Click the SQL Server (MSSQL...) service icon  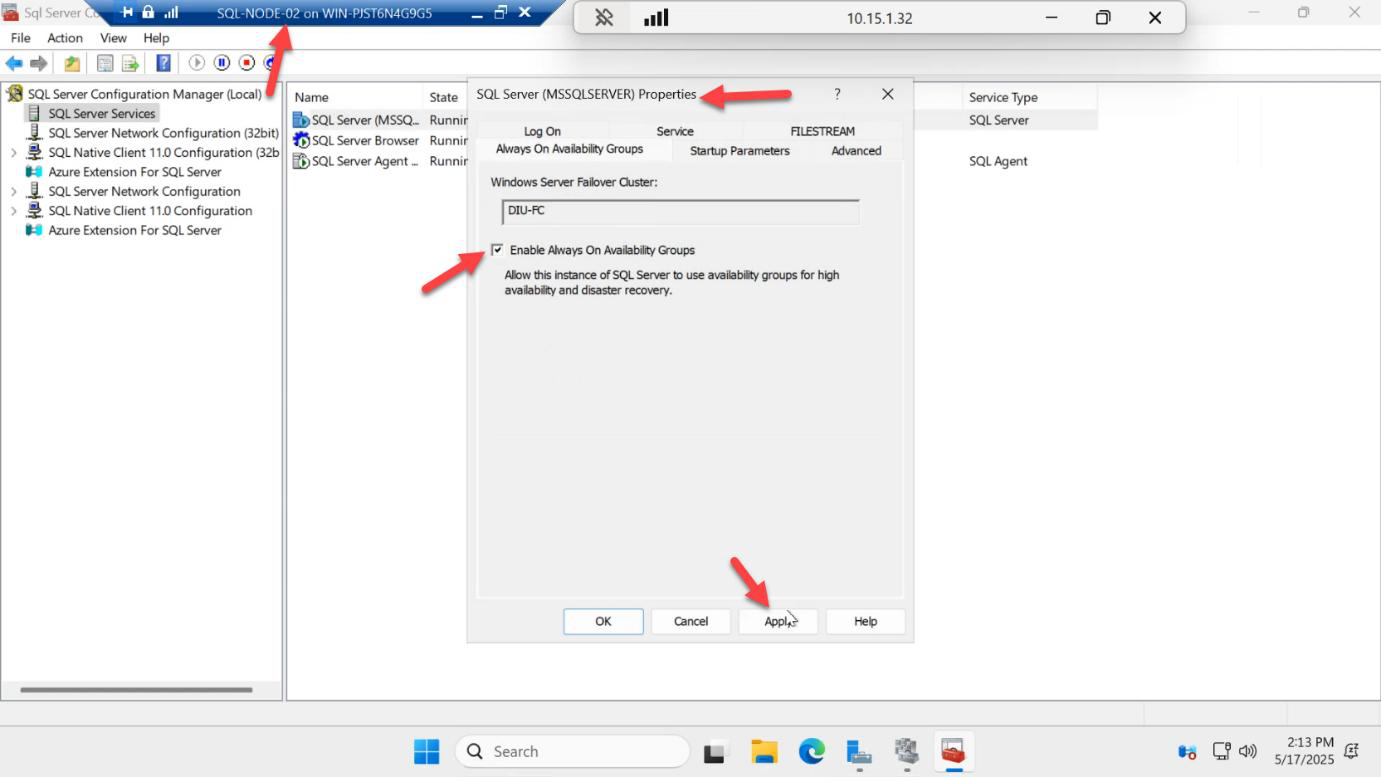click(301, 120)
